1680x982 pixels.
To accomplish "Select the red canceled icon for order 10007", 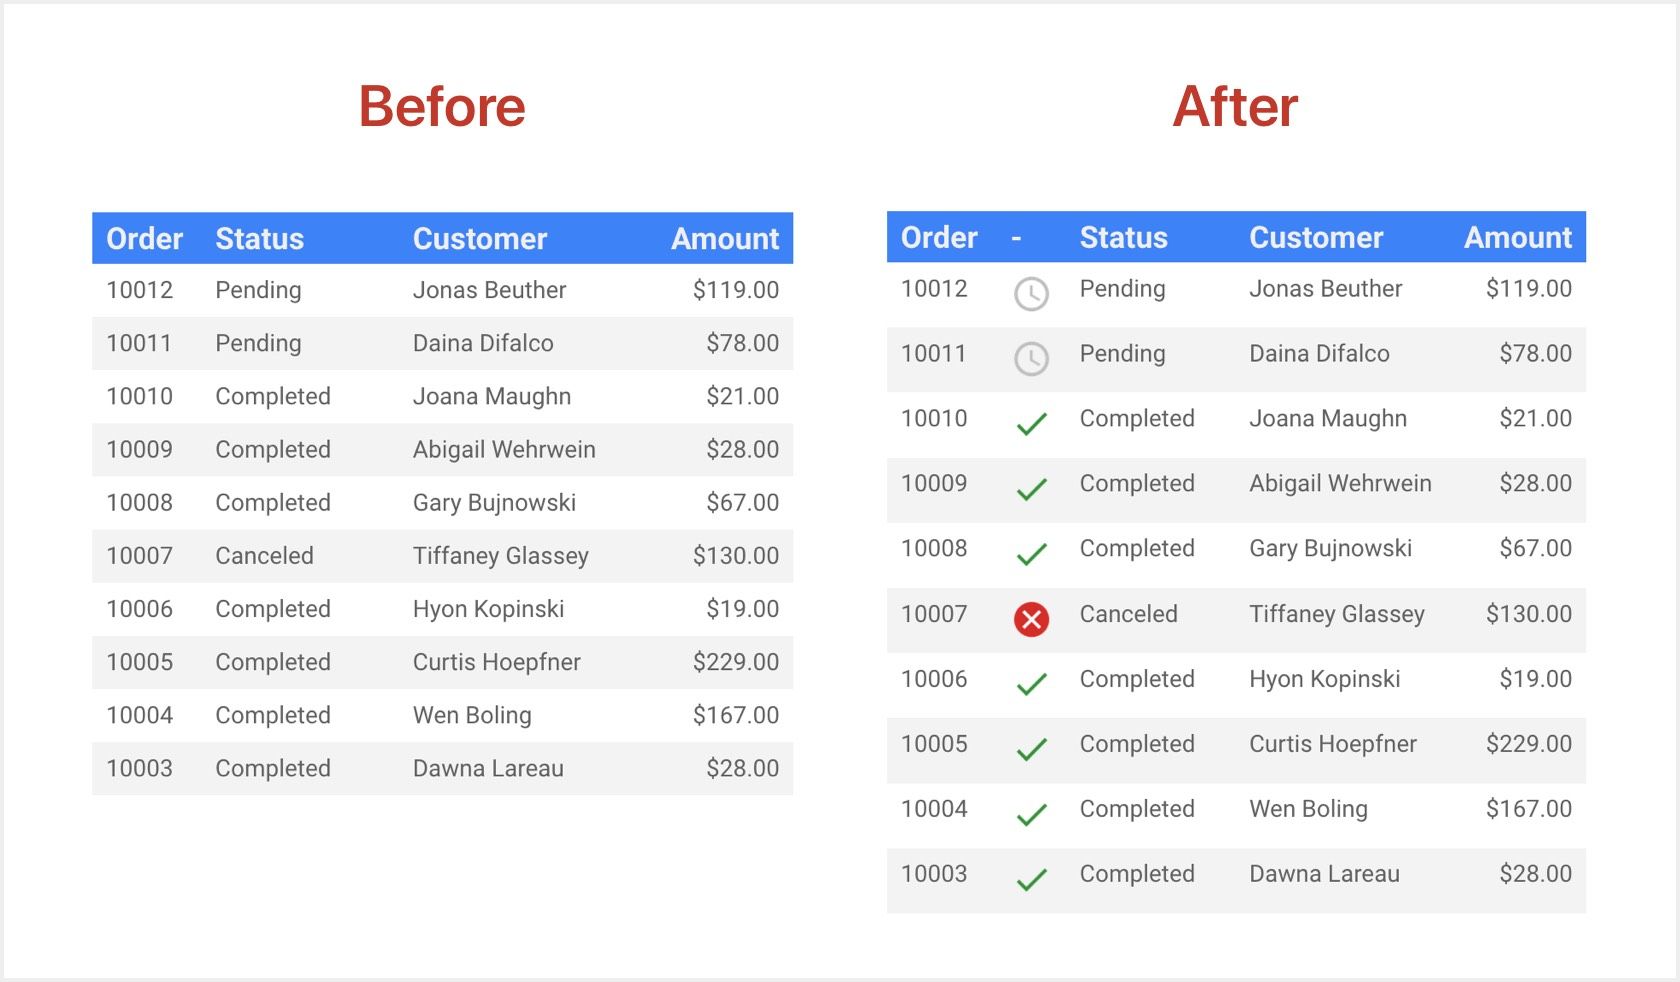I will [1031, 620].
